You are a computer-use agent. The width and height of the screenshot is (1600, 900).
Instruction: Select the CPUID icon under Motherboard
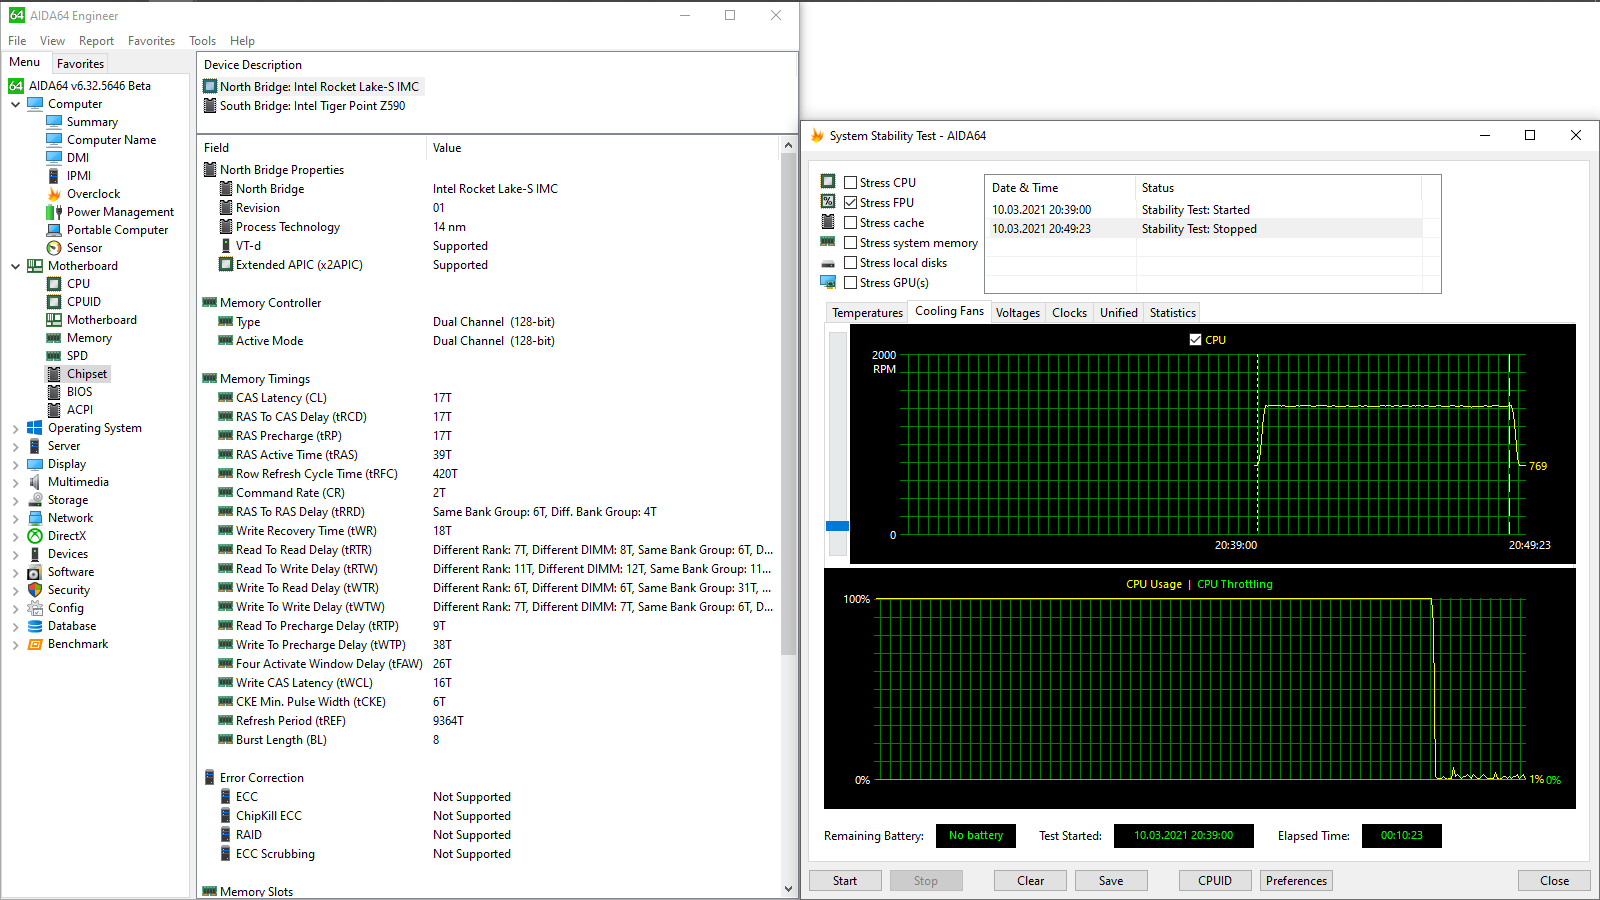point(54,302)
